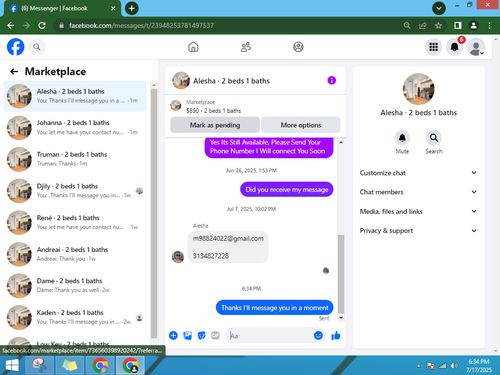Open share this page icon in address bar
The height and width of the screenshot is (375, 500).
tap(423, 25)
